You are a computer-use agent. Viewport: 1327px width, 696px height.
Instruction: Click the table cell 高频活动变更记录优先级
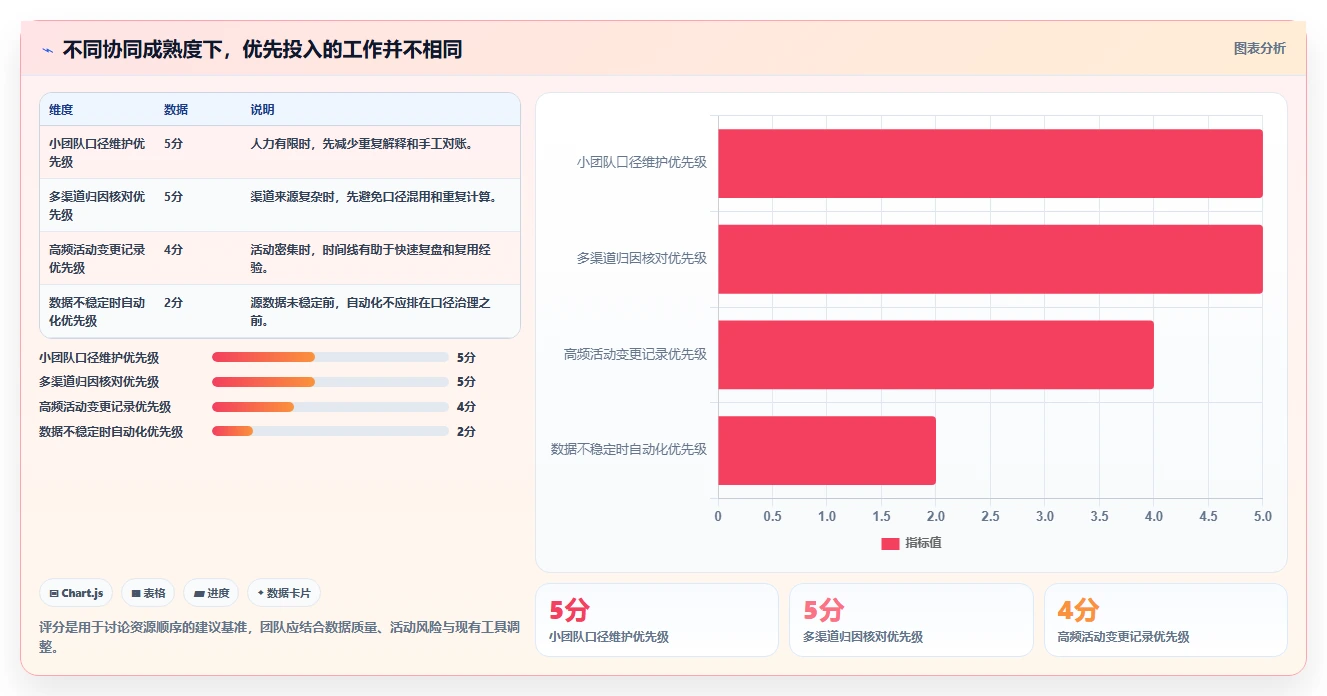click(x=97, y=258)
